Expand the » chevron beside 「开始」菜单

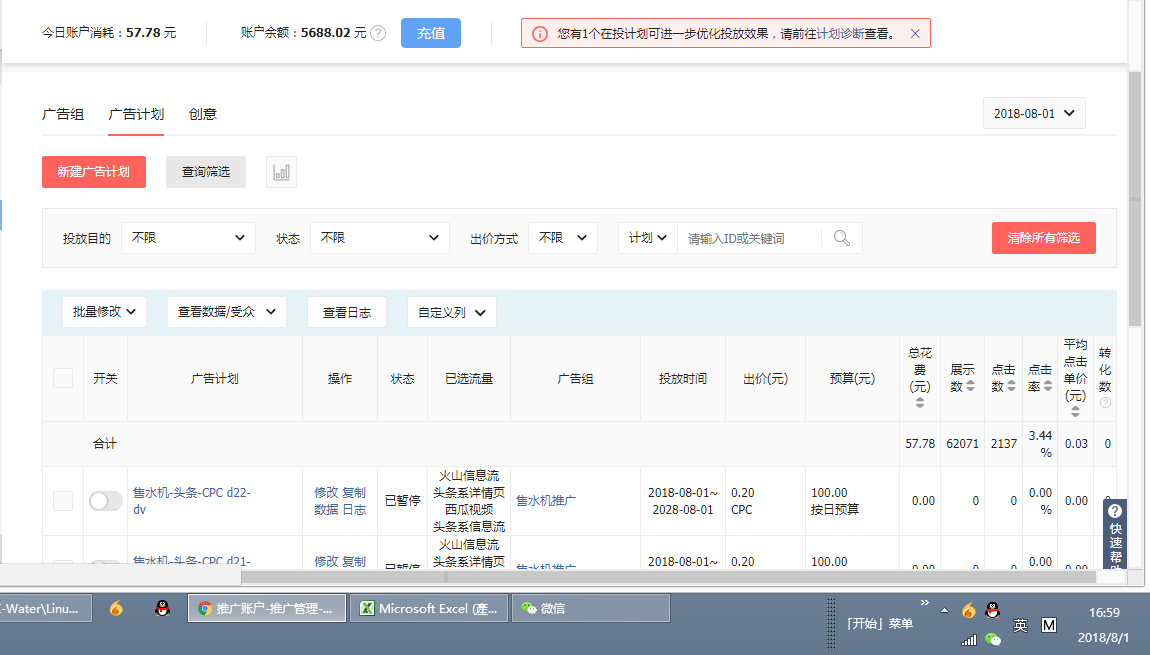pyautogui.click(x=924, y=603)
